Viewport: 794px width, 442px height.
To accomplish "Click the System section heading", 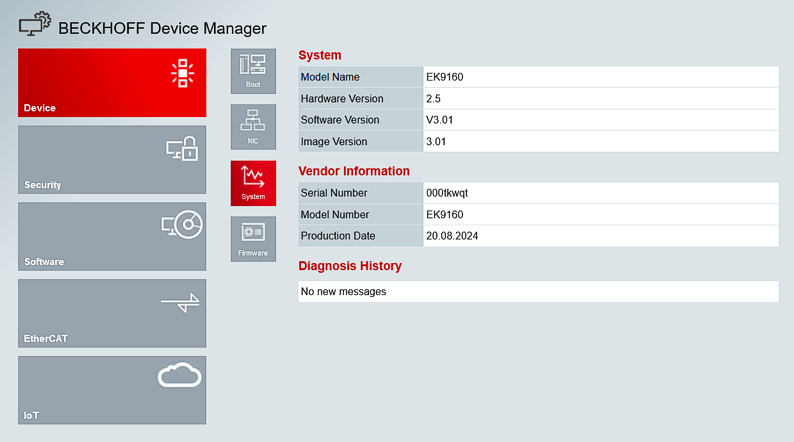I will tap(320, 55).
